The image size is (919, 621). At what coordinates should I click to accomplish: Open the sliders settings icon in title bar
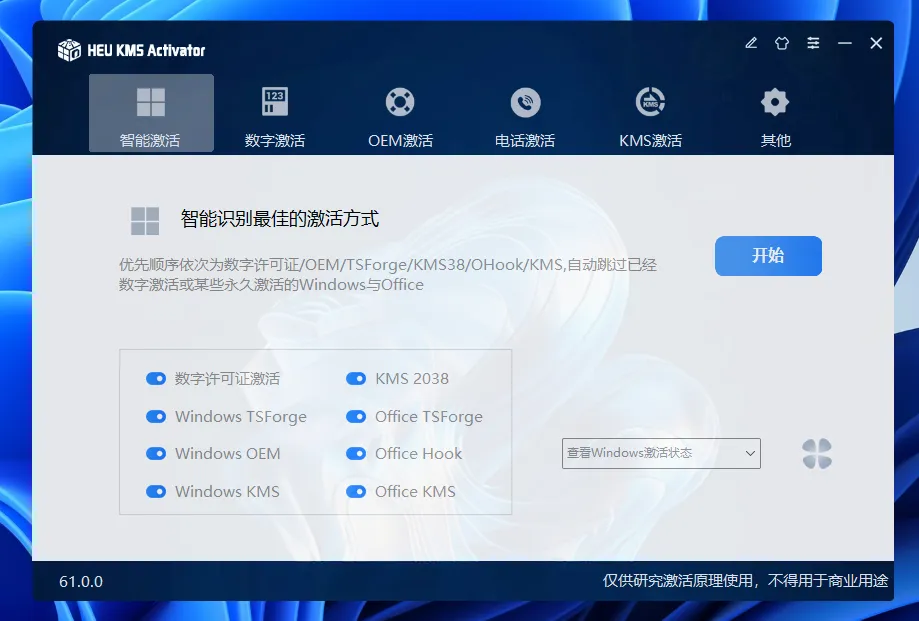813,43
